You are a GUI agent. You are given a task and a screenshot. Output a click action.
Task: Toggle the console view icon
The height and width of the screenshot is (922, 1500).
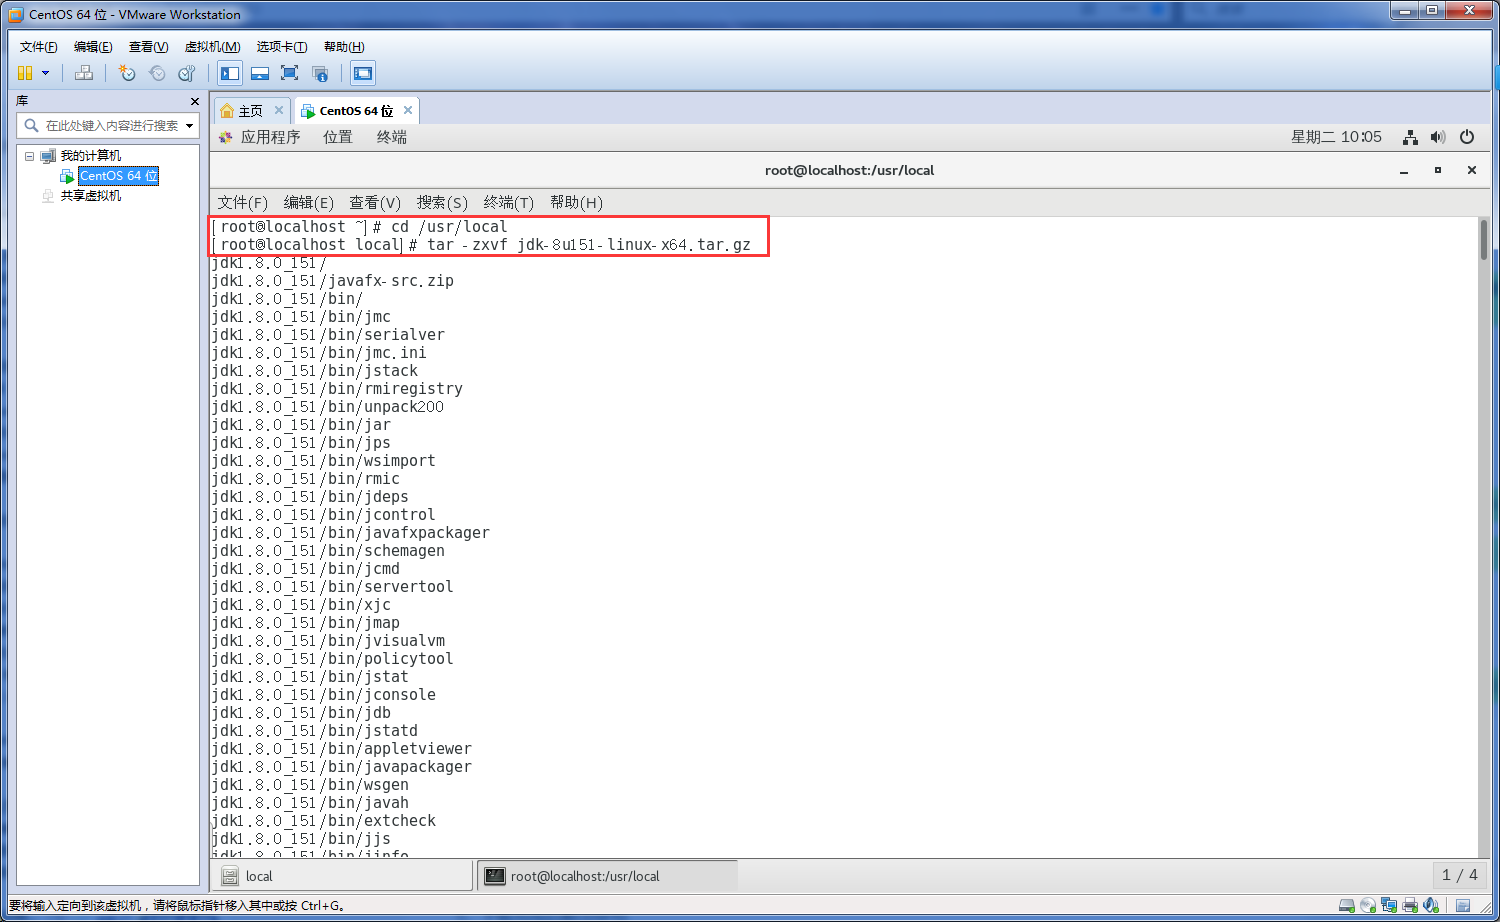coord(363,73)
